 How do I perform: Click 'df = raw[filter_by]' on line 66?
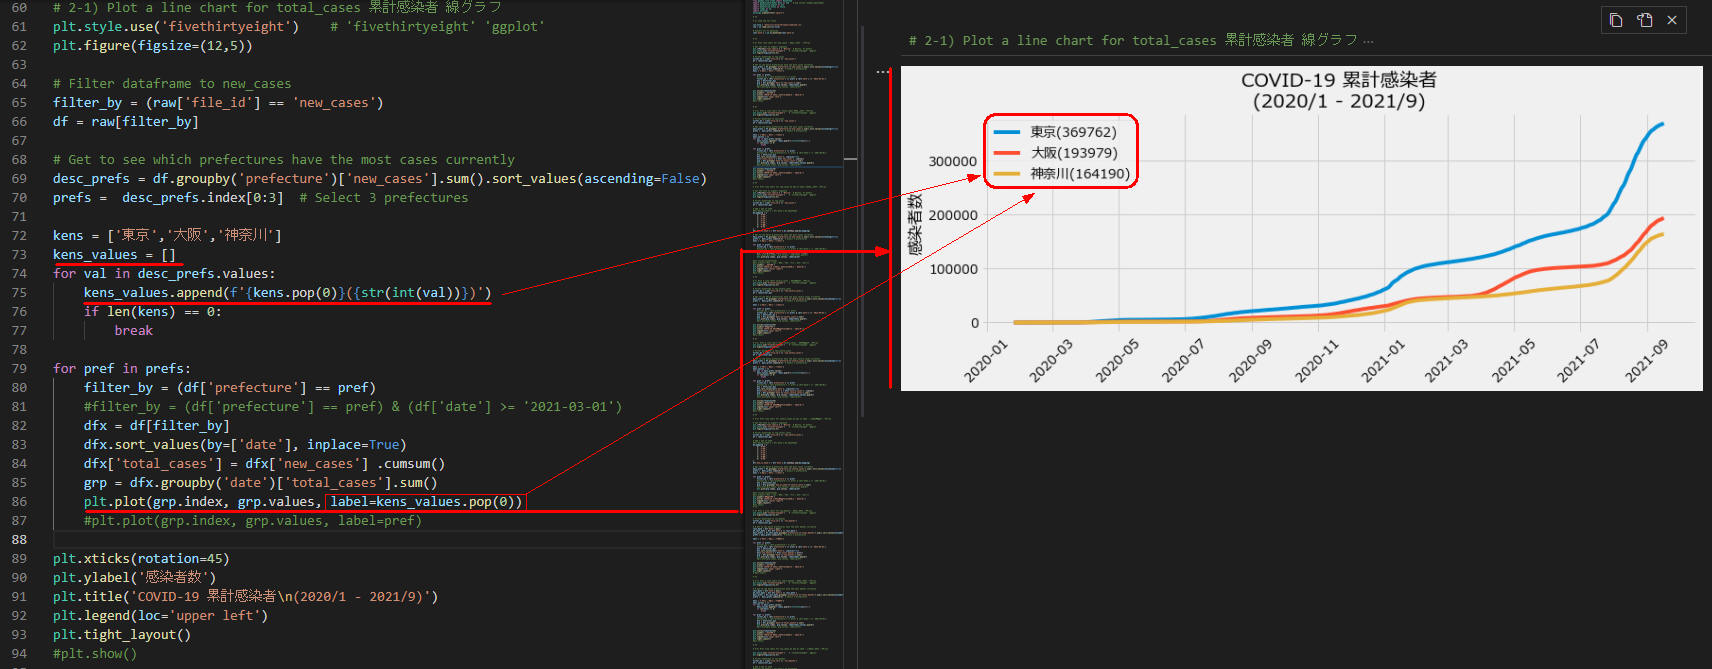coord(126,122)
